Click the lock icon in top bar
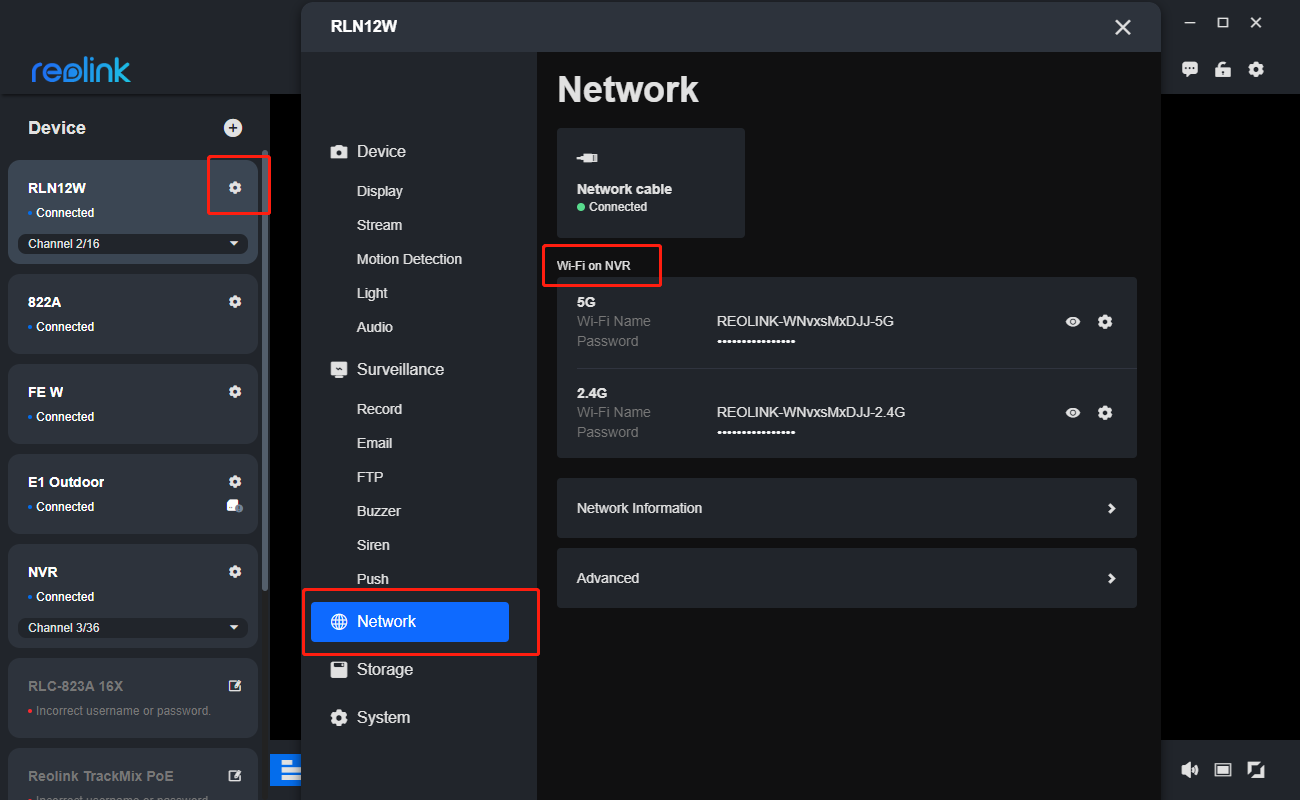1300x800 pixels. coord(1222,69)
